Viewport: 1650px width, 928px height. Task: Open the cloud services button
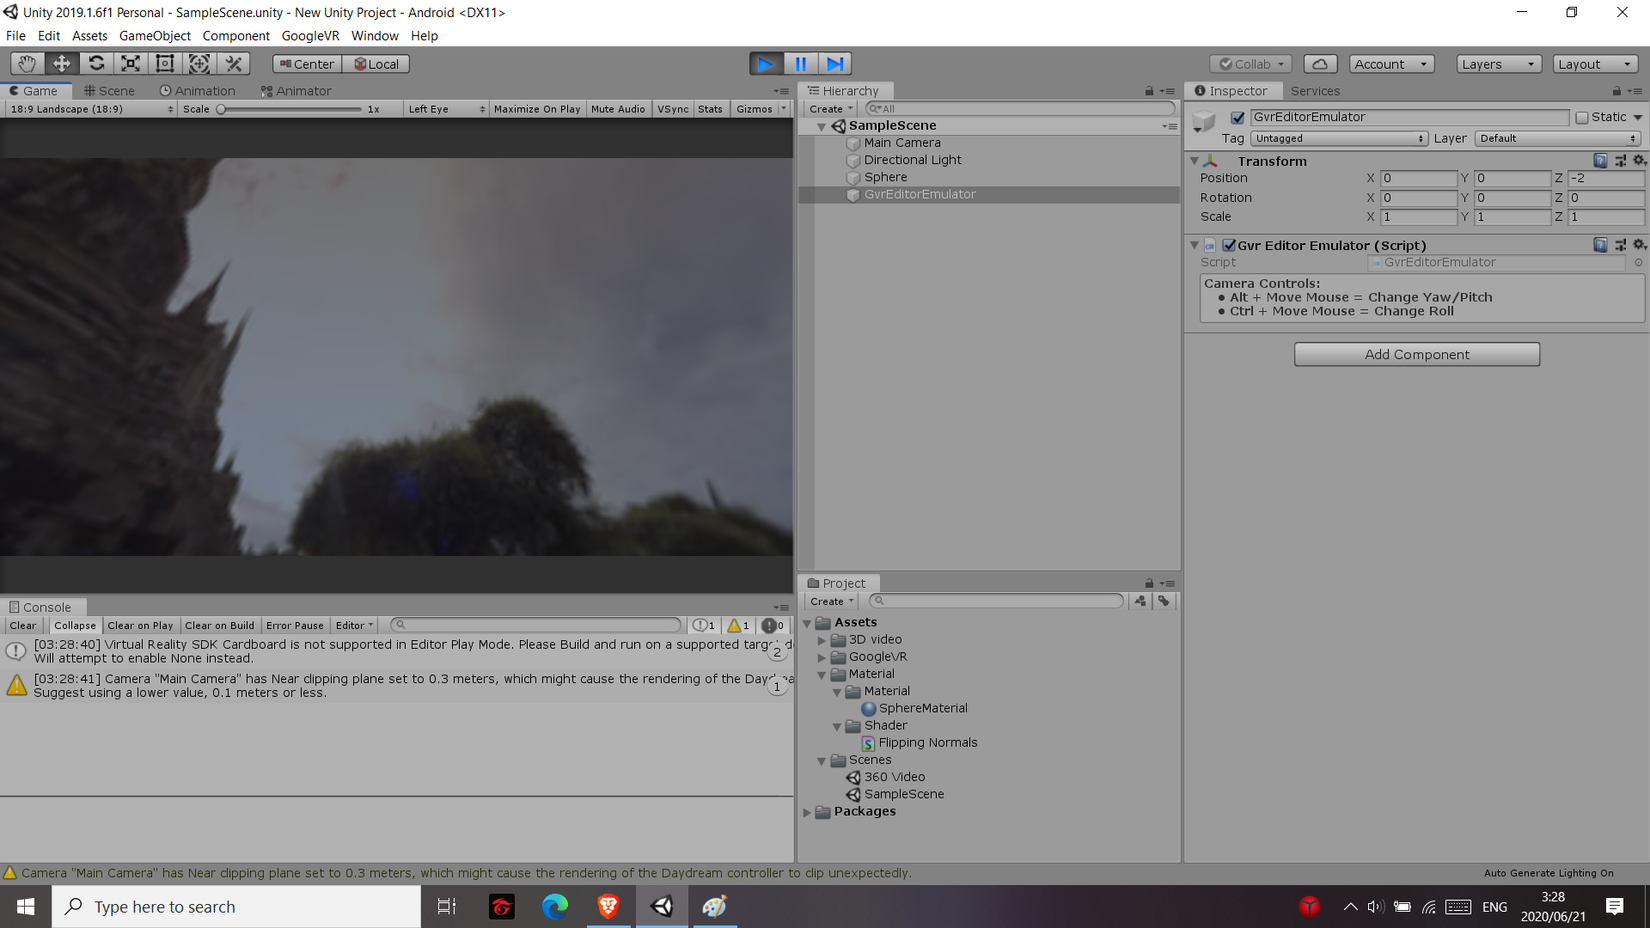click(x=1320, y=64)
